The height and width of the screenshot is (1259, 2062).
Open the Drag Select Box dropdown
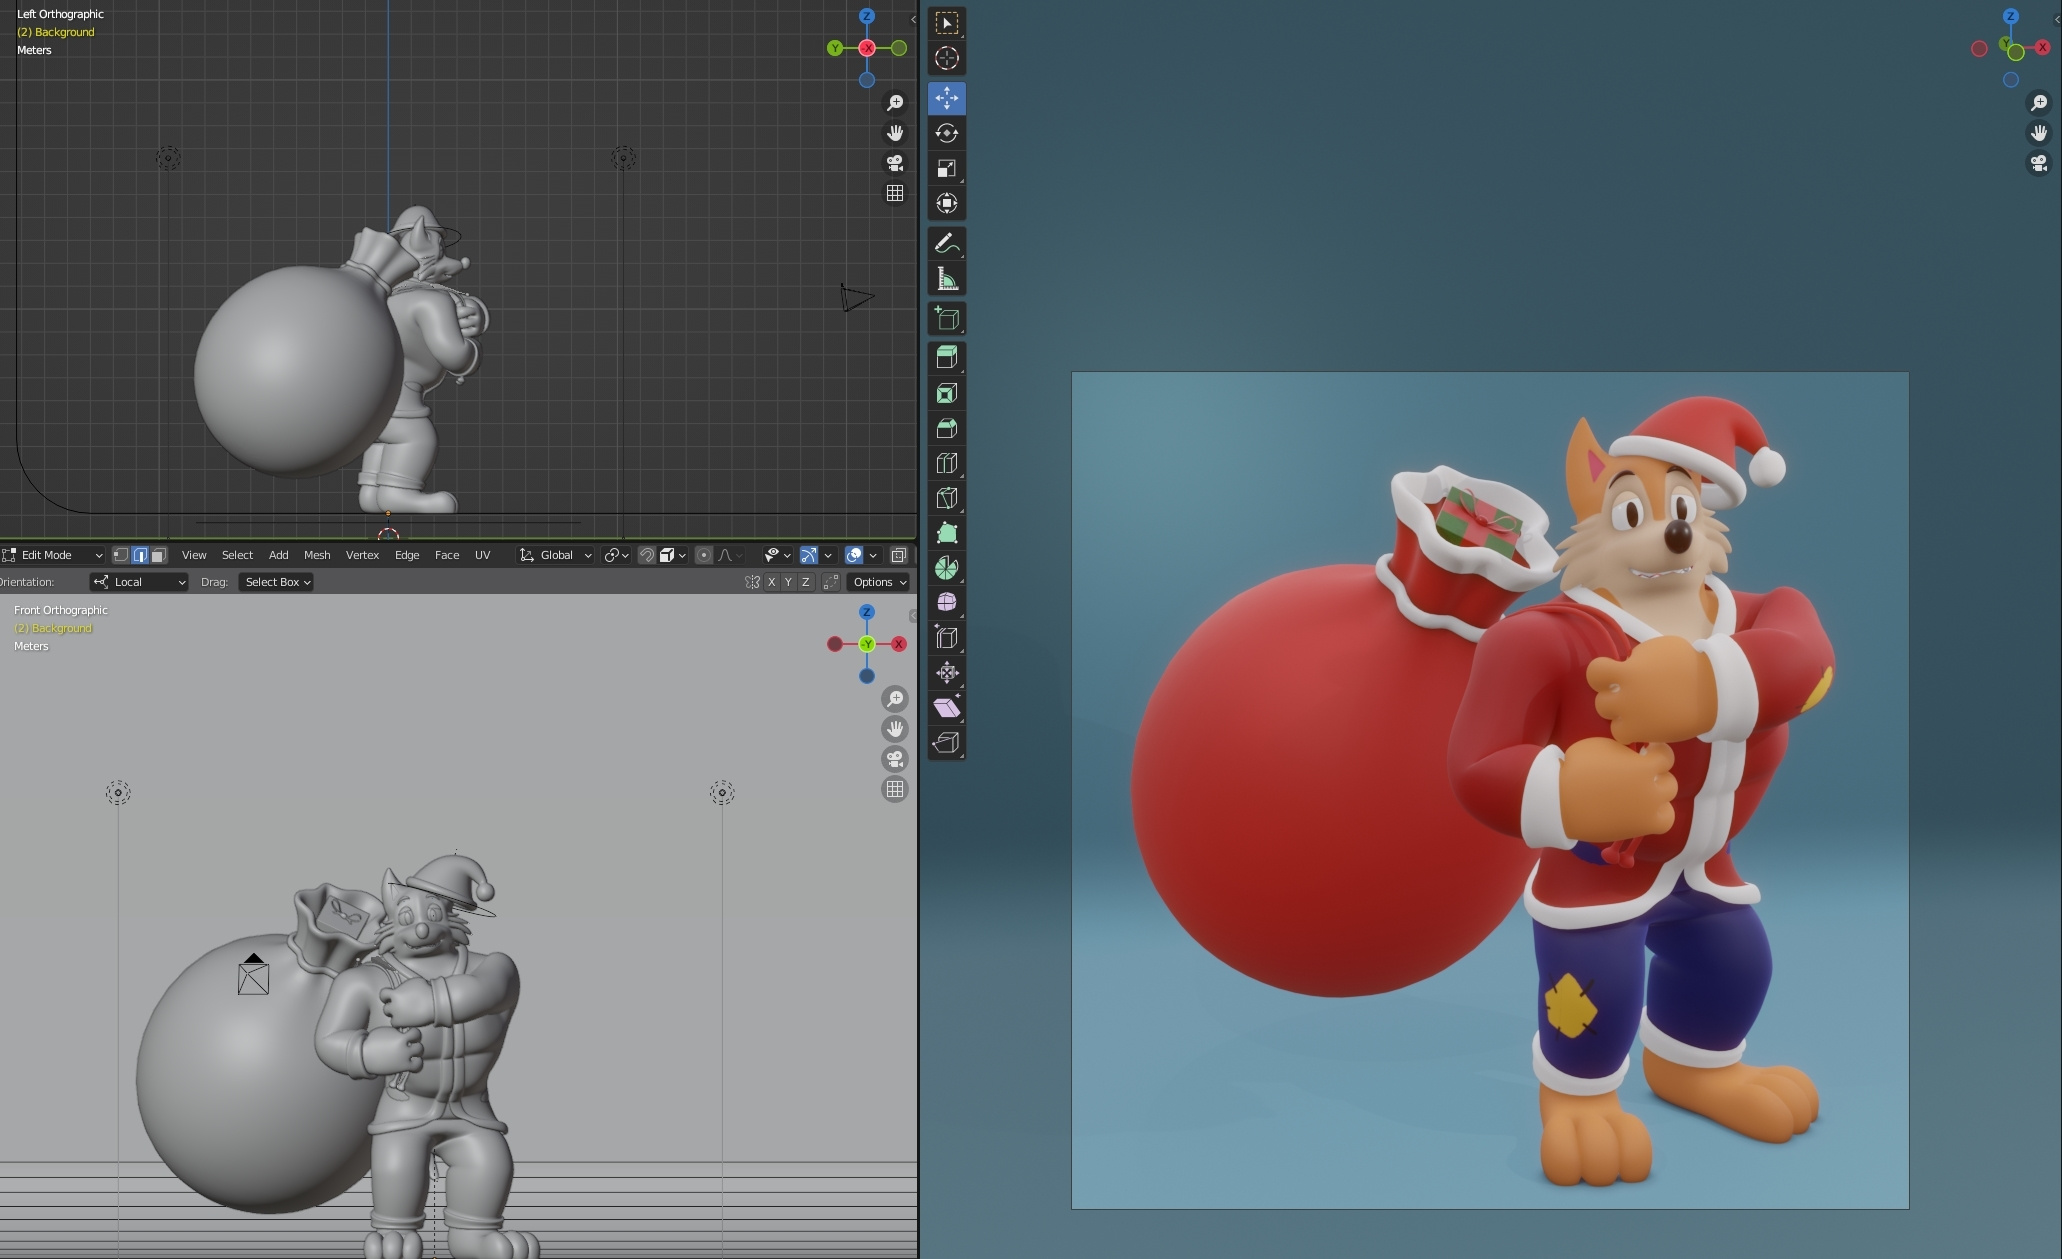[276, 582]
